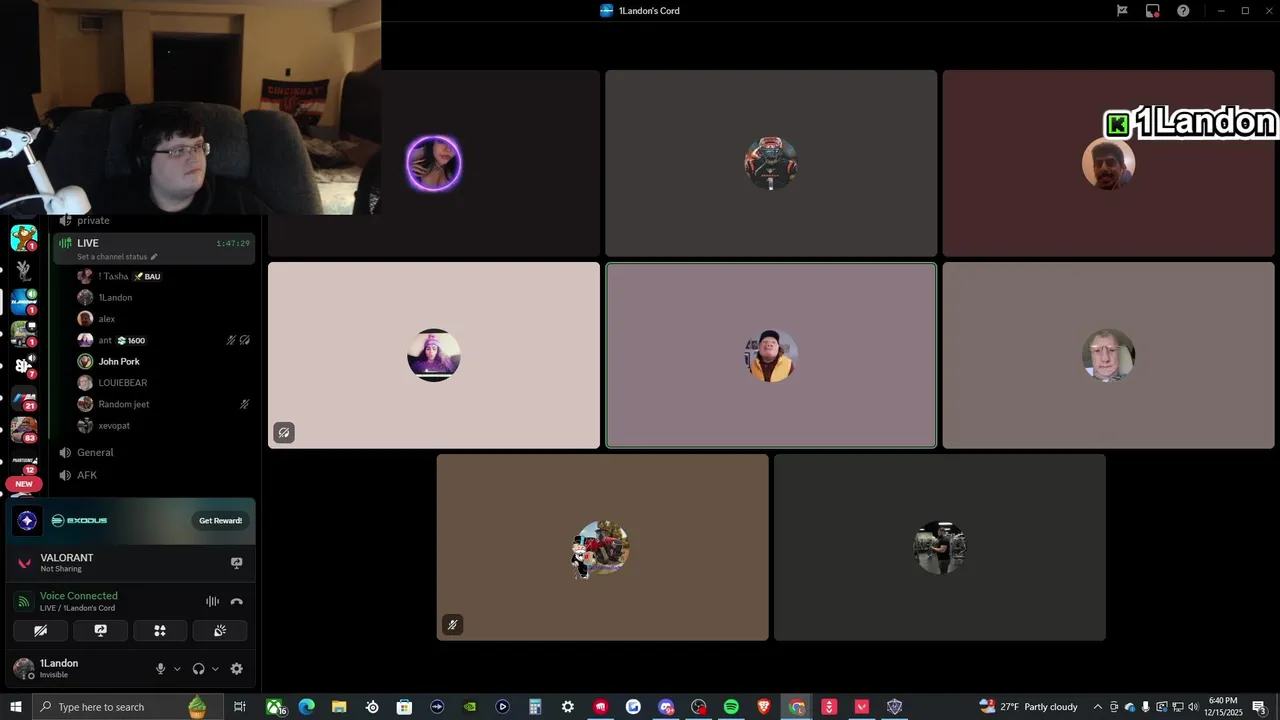Select server icon with 83 badge
The image size is (1280, 720).
pos(24,429)
